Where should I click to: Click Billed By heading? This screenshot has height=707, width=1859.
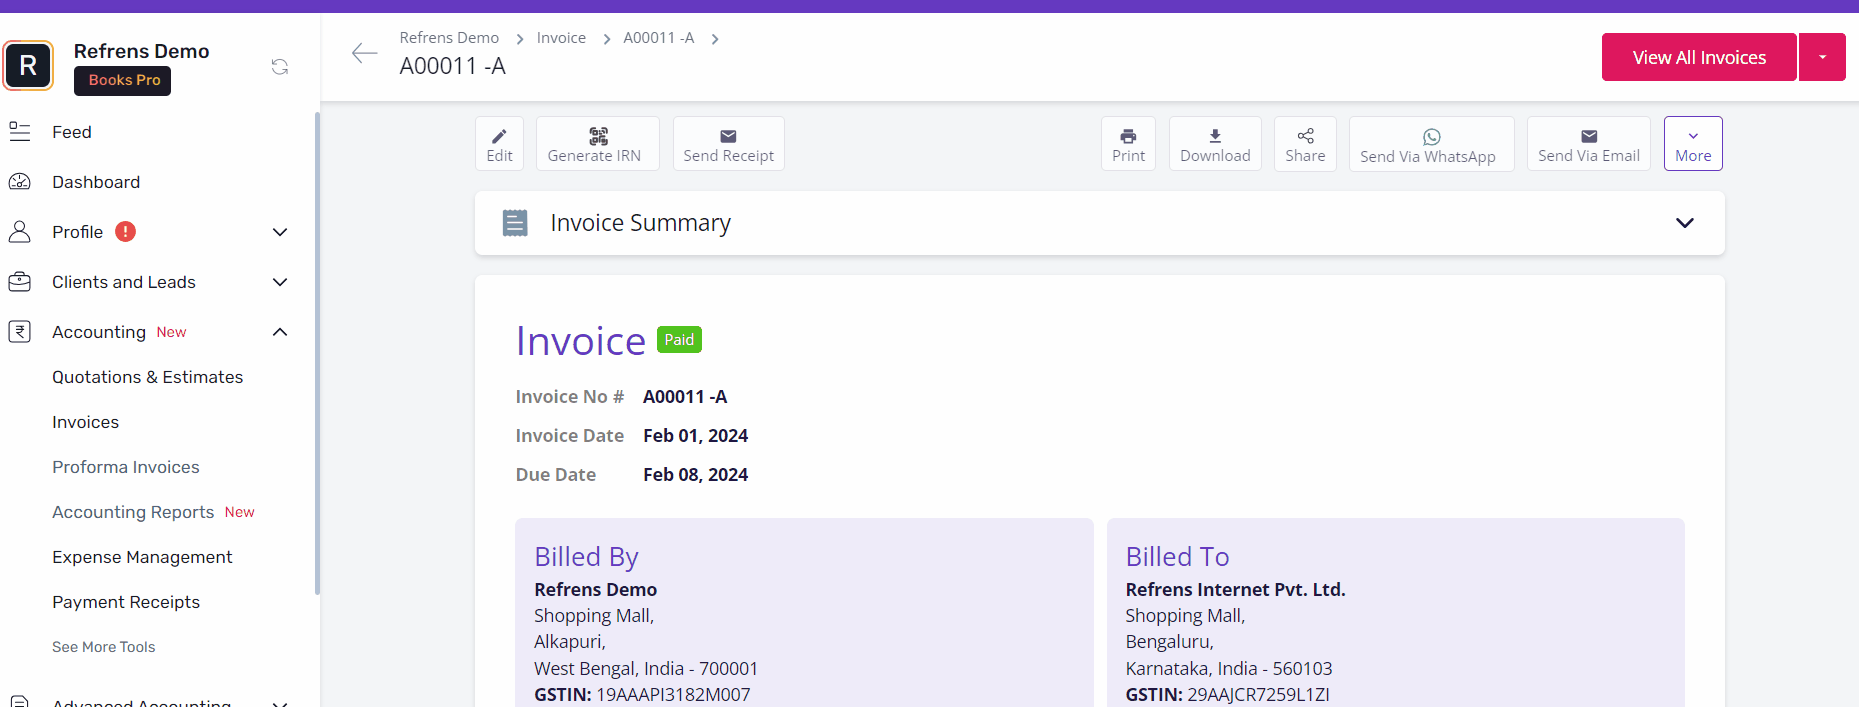click(x=586, y=557)
